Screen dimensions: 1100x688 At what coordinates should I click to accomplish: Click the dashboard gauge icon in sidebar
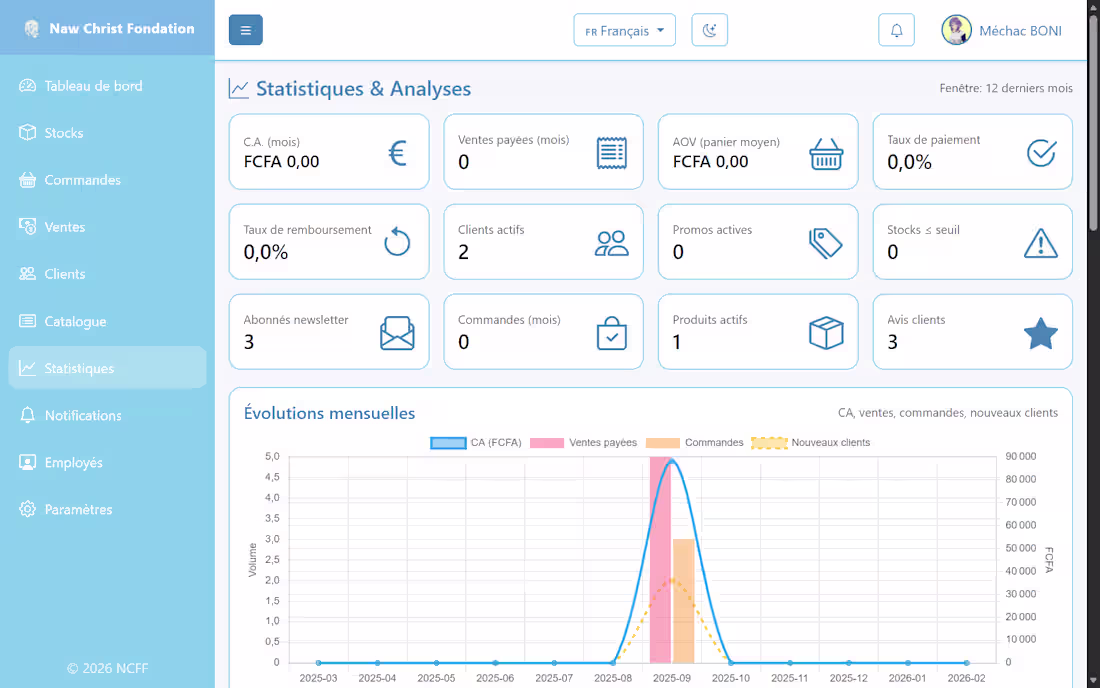27,86
